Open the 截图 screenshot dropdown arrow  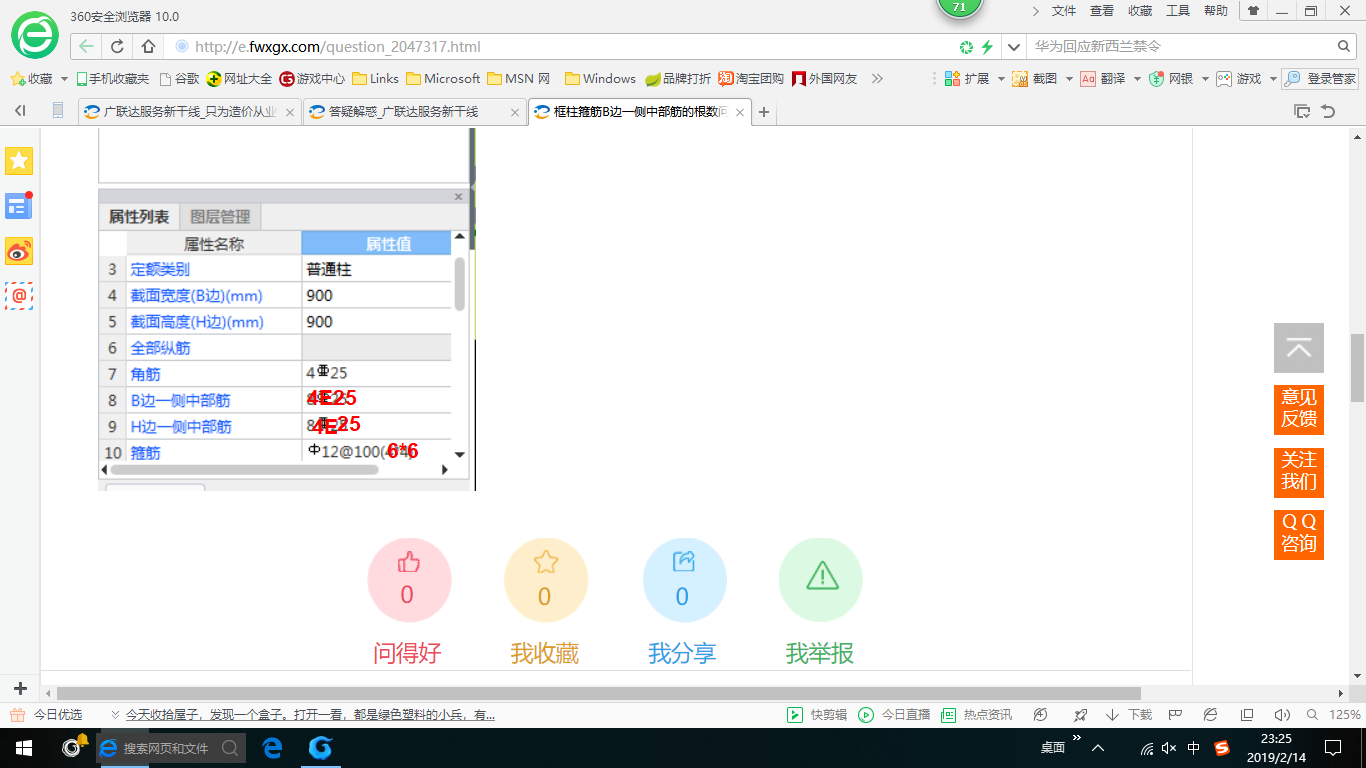1068,79
